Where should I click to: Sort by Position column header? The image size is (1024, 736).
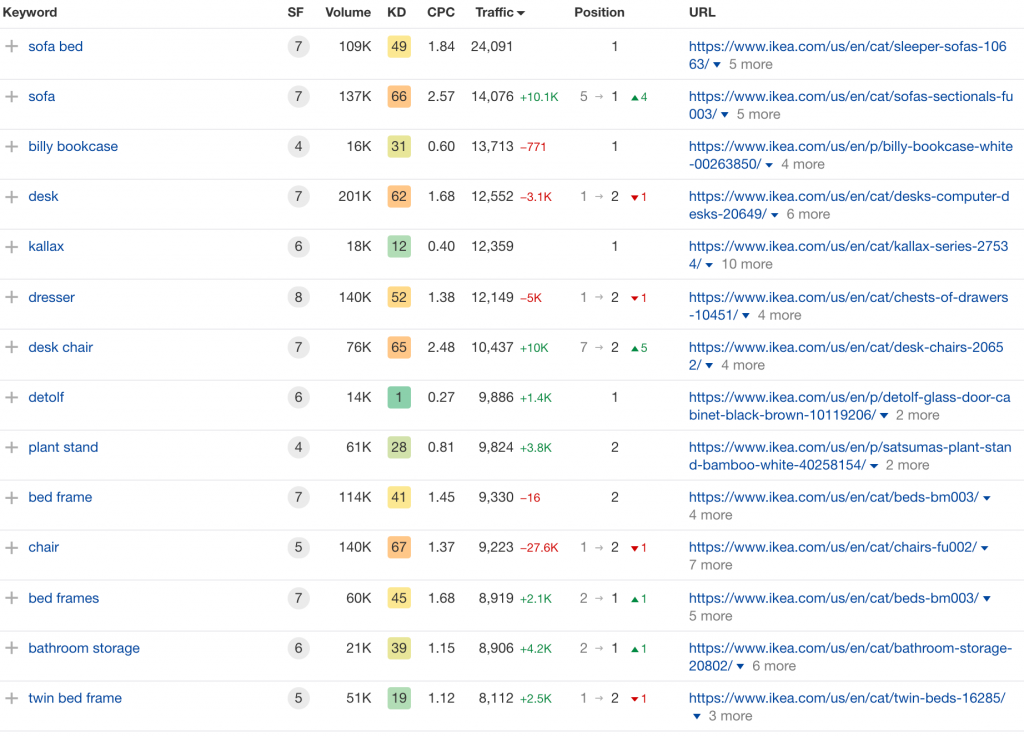(x=599, y=12)
